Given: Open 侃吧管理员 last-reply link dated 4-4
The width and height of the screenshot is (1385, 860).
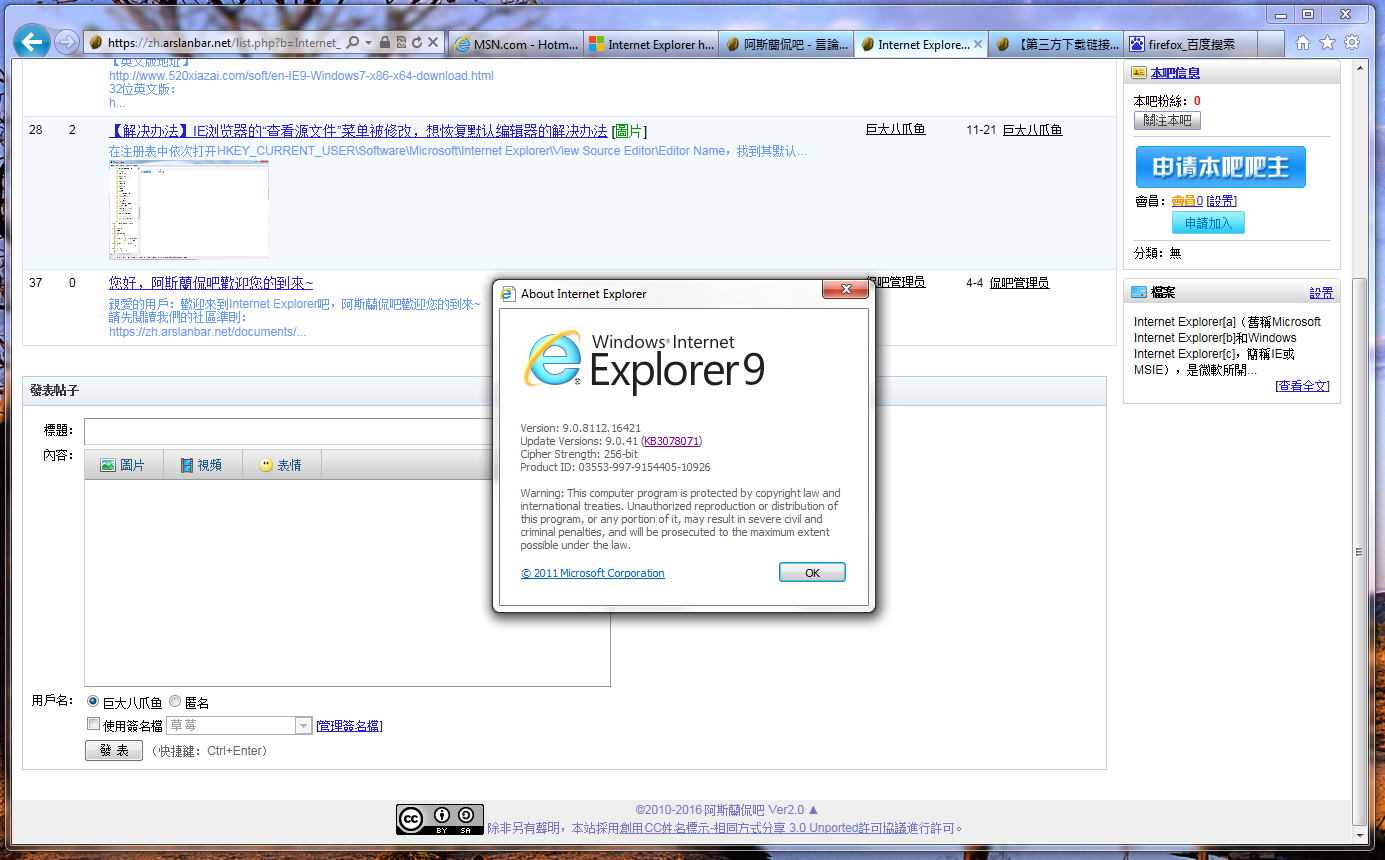Looking at the screenshot, I should [1019, 283].
